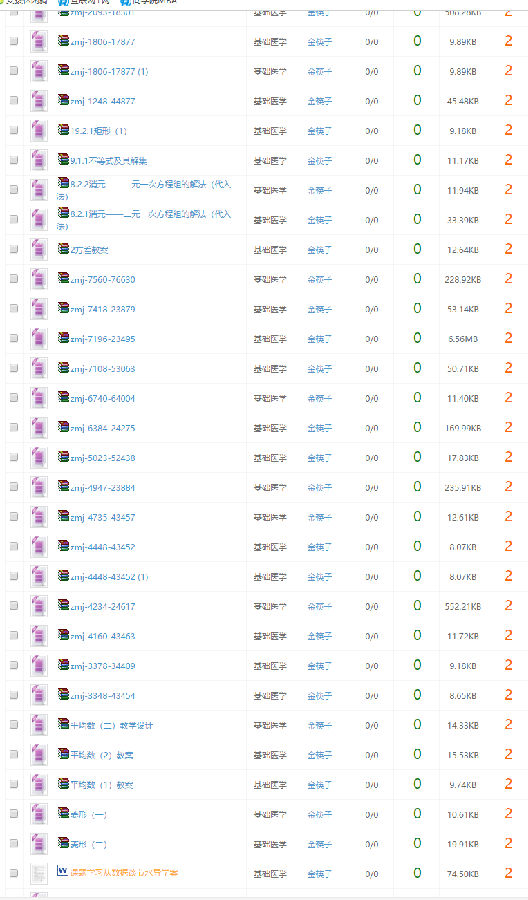Click the archive icon beside zmj-7560-76630
Viewport: 528px width, 900px height.
point(63,278)
